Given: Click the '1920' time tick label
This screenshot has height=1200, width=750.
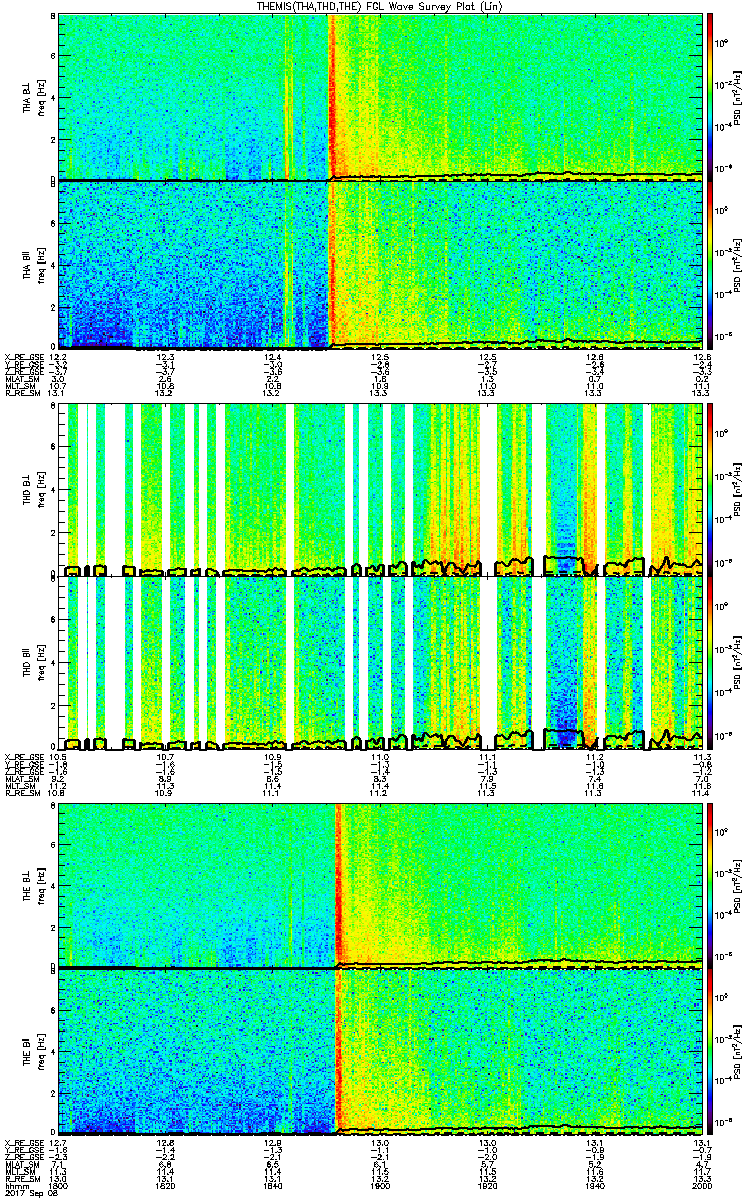Looking at the screenshot, I should click(486, 1187).
